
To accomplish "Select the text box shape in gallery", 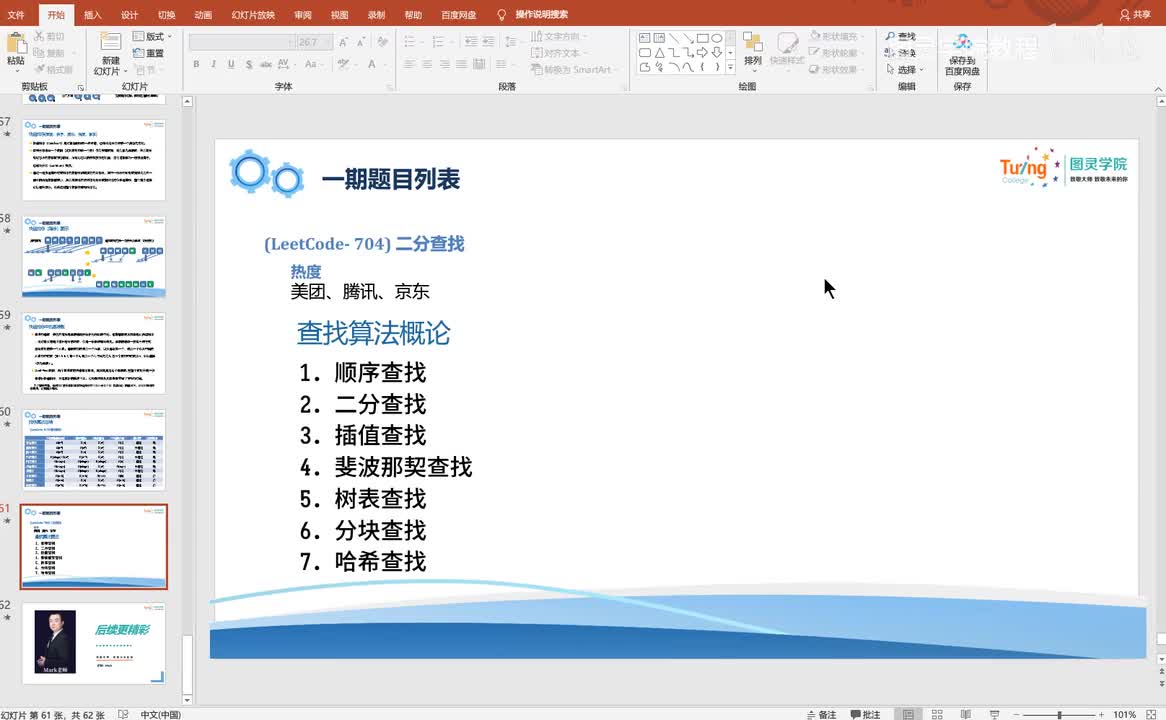I will coord(645,38).
